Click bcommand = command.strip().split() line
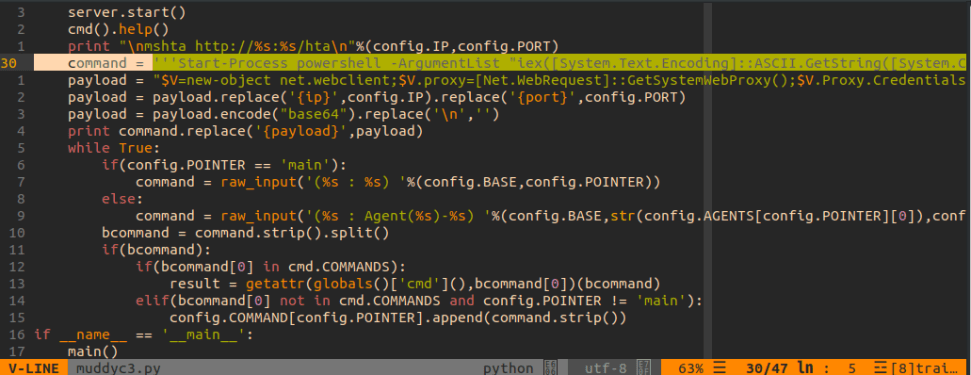This screenshot has width=971, height=375. point(245,233)
